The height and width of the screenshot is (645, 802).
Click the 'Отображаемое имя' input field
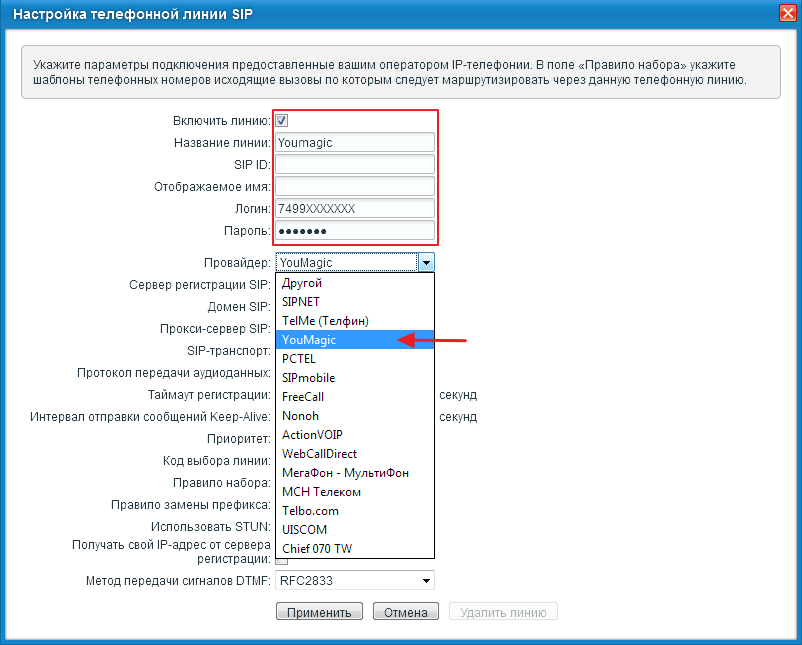click(x=354, y=187)
